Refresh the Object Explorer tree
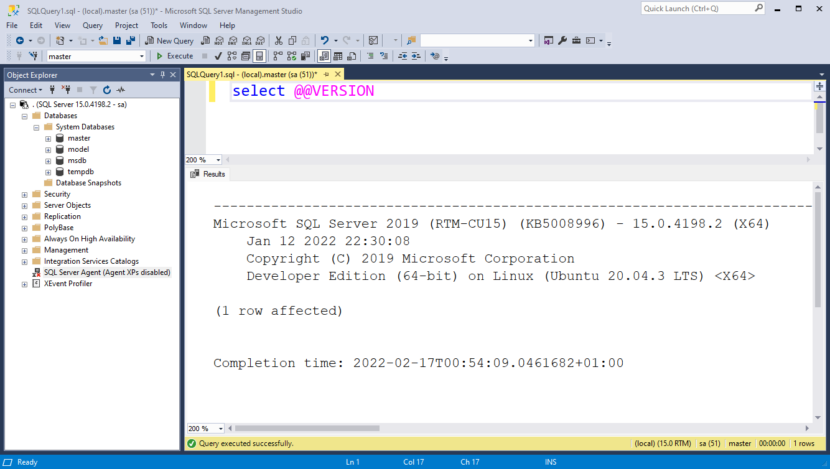The height and width of the screenshot is (469, 830). click(x=107, y=89)
